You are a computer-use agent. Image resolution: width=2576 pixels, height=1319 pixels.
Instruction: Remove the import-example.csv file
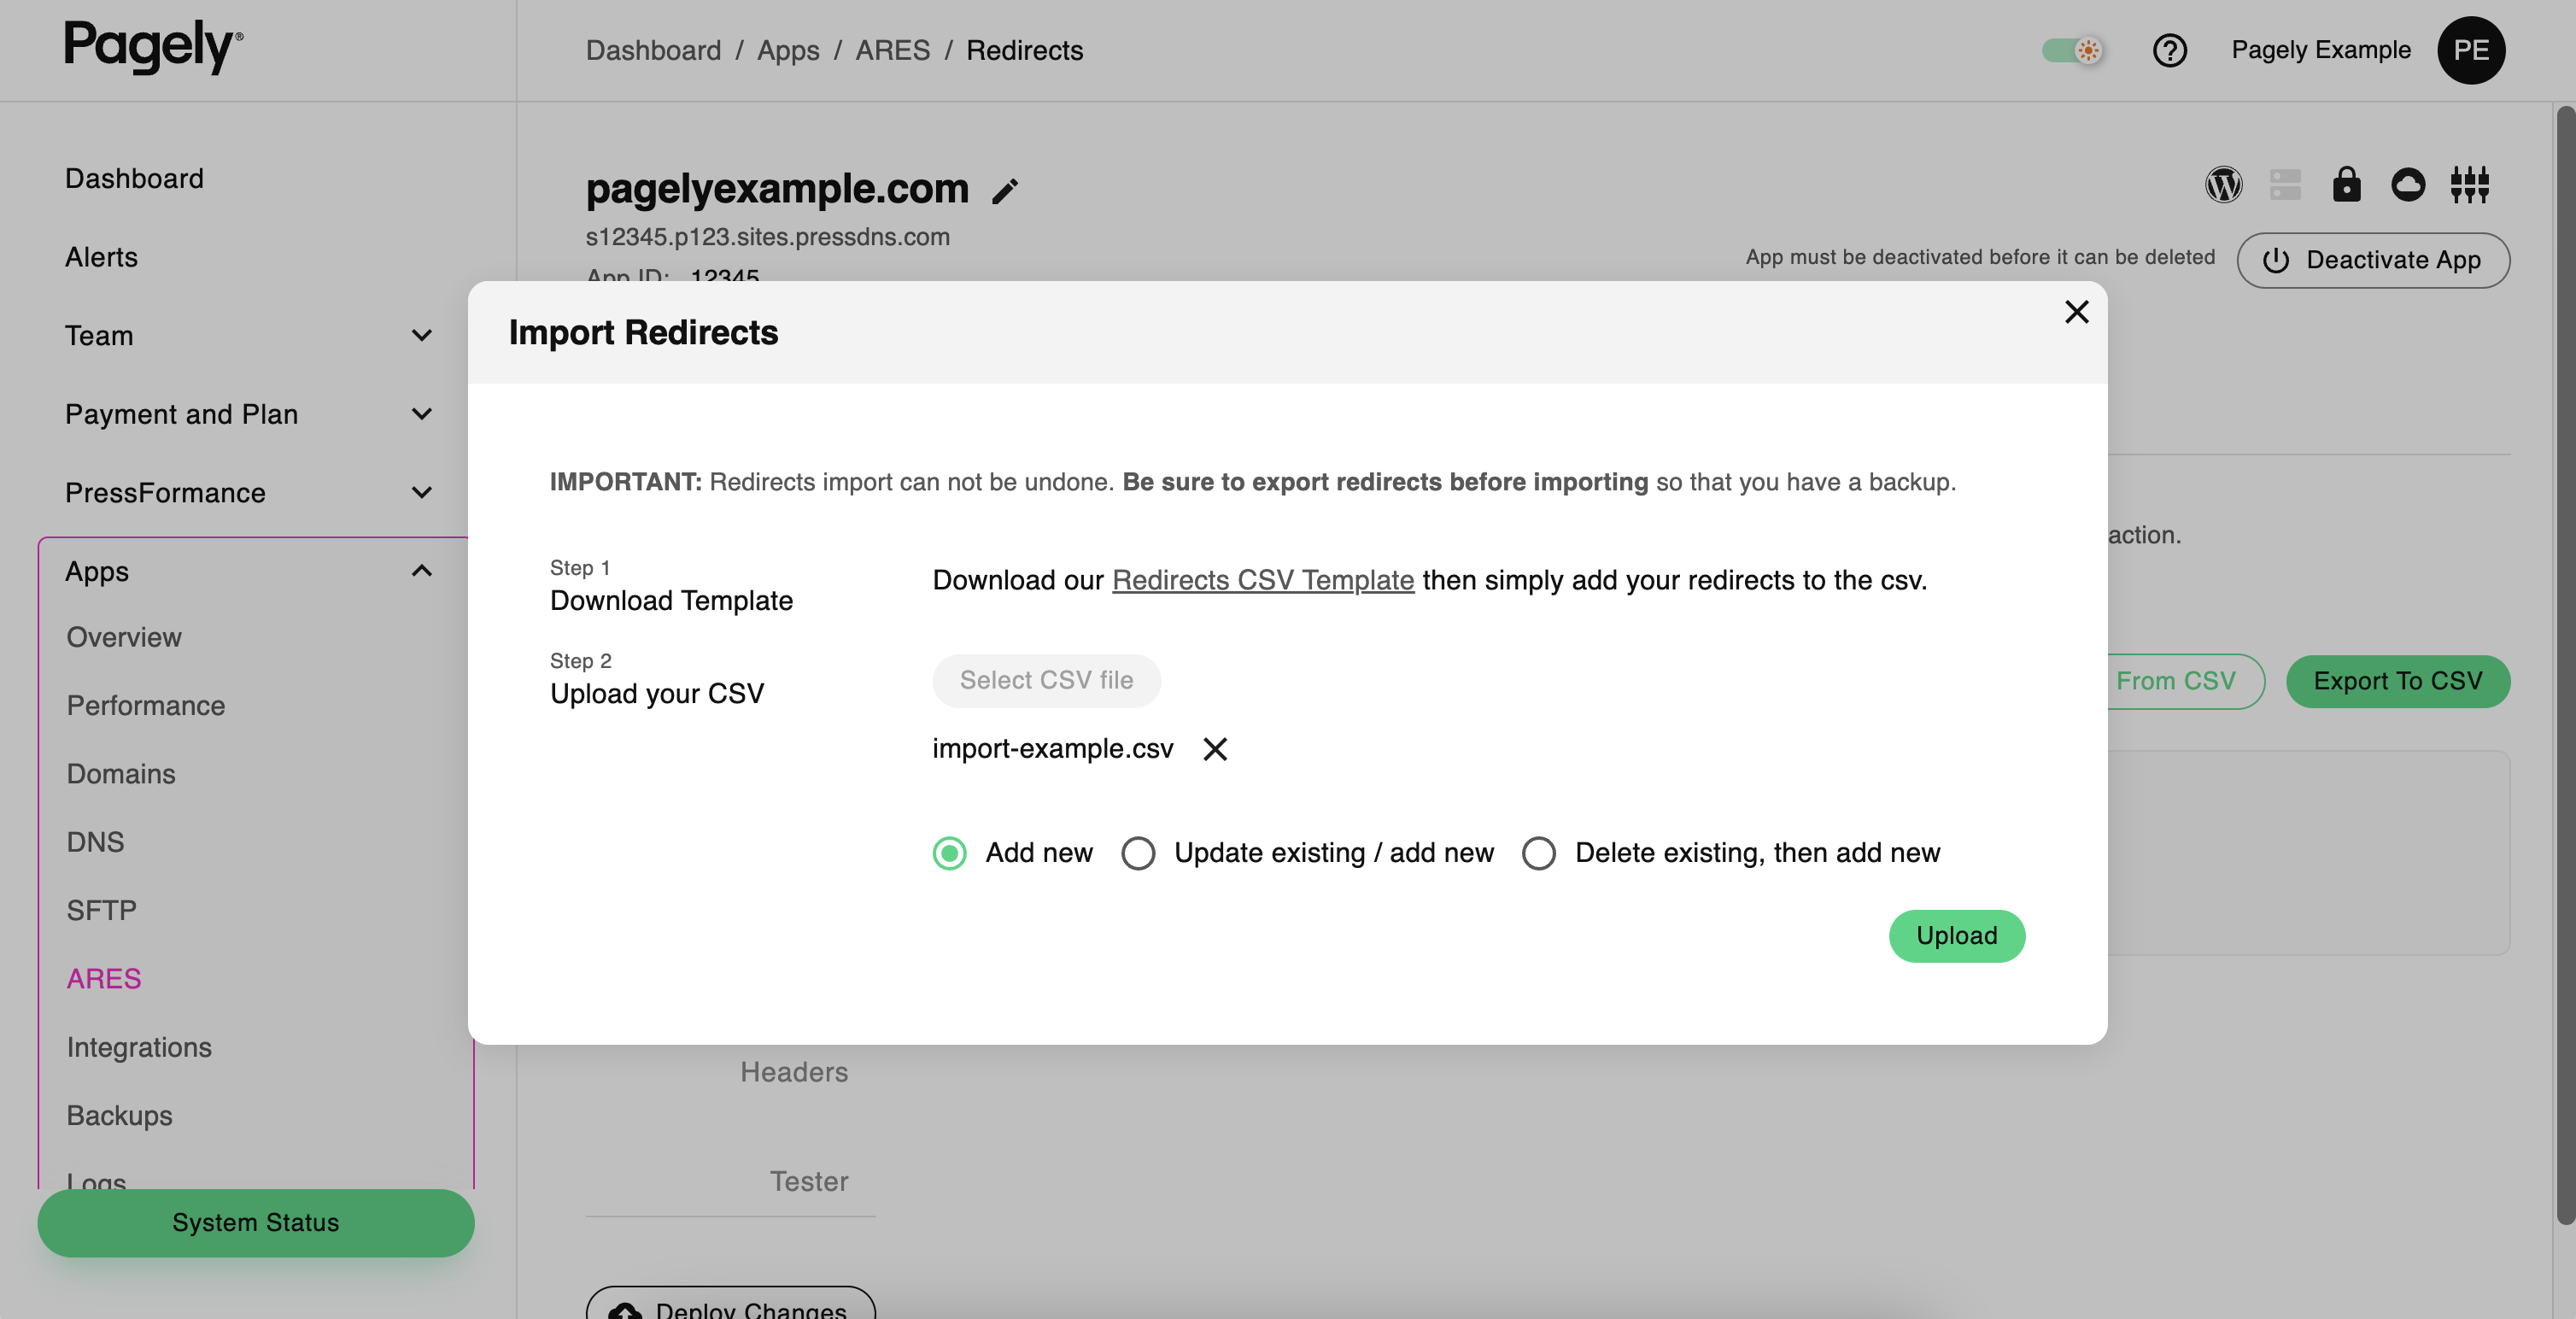click(x=1215, y=749)
